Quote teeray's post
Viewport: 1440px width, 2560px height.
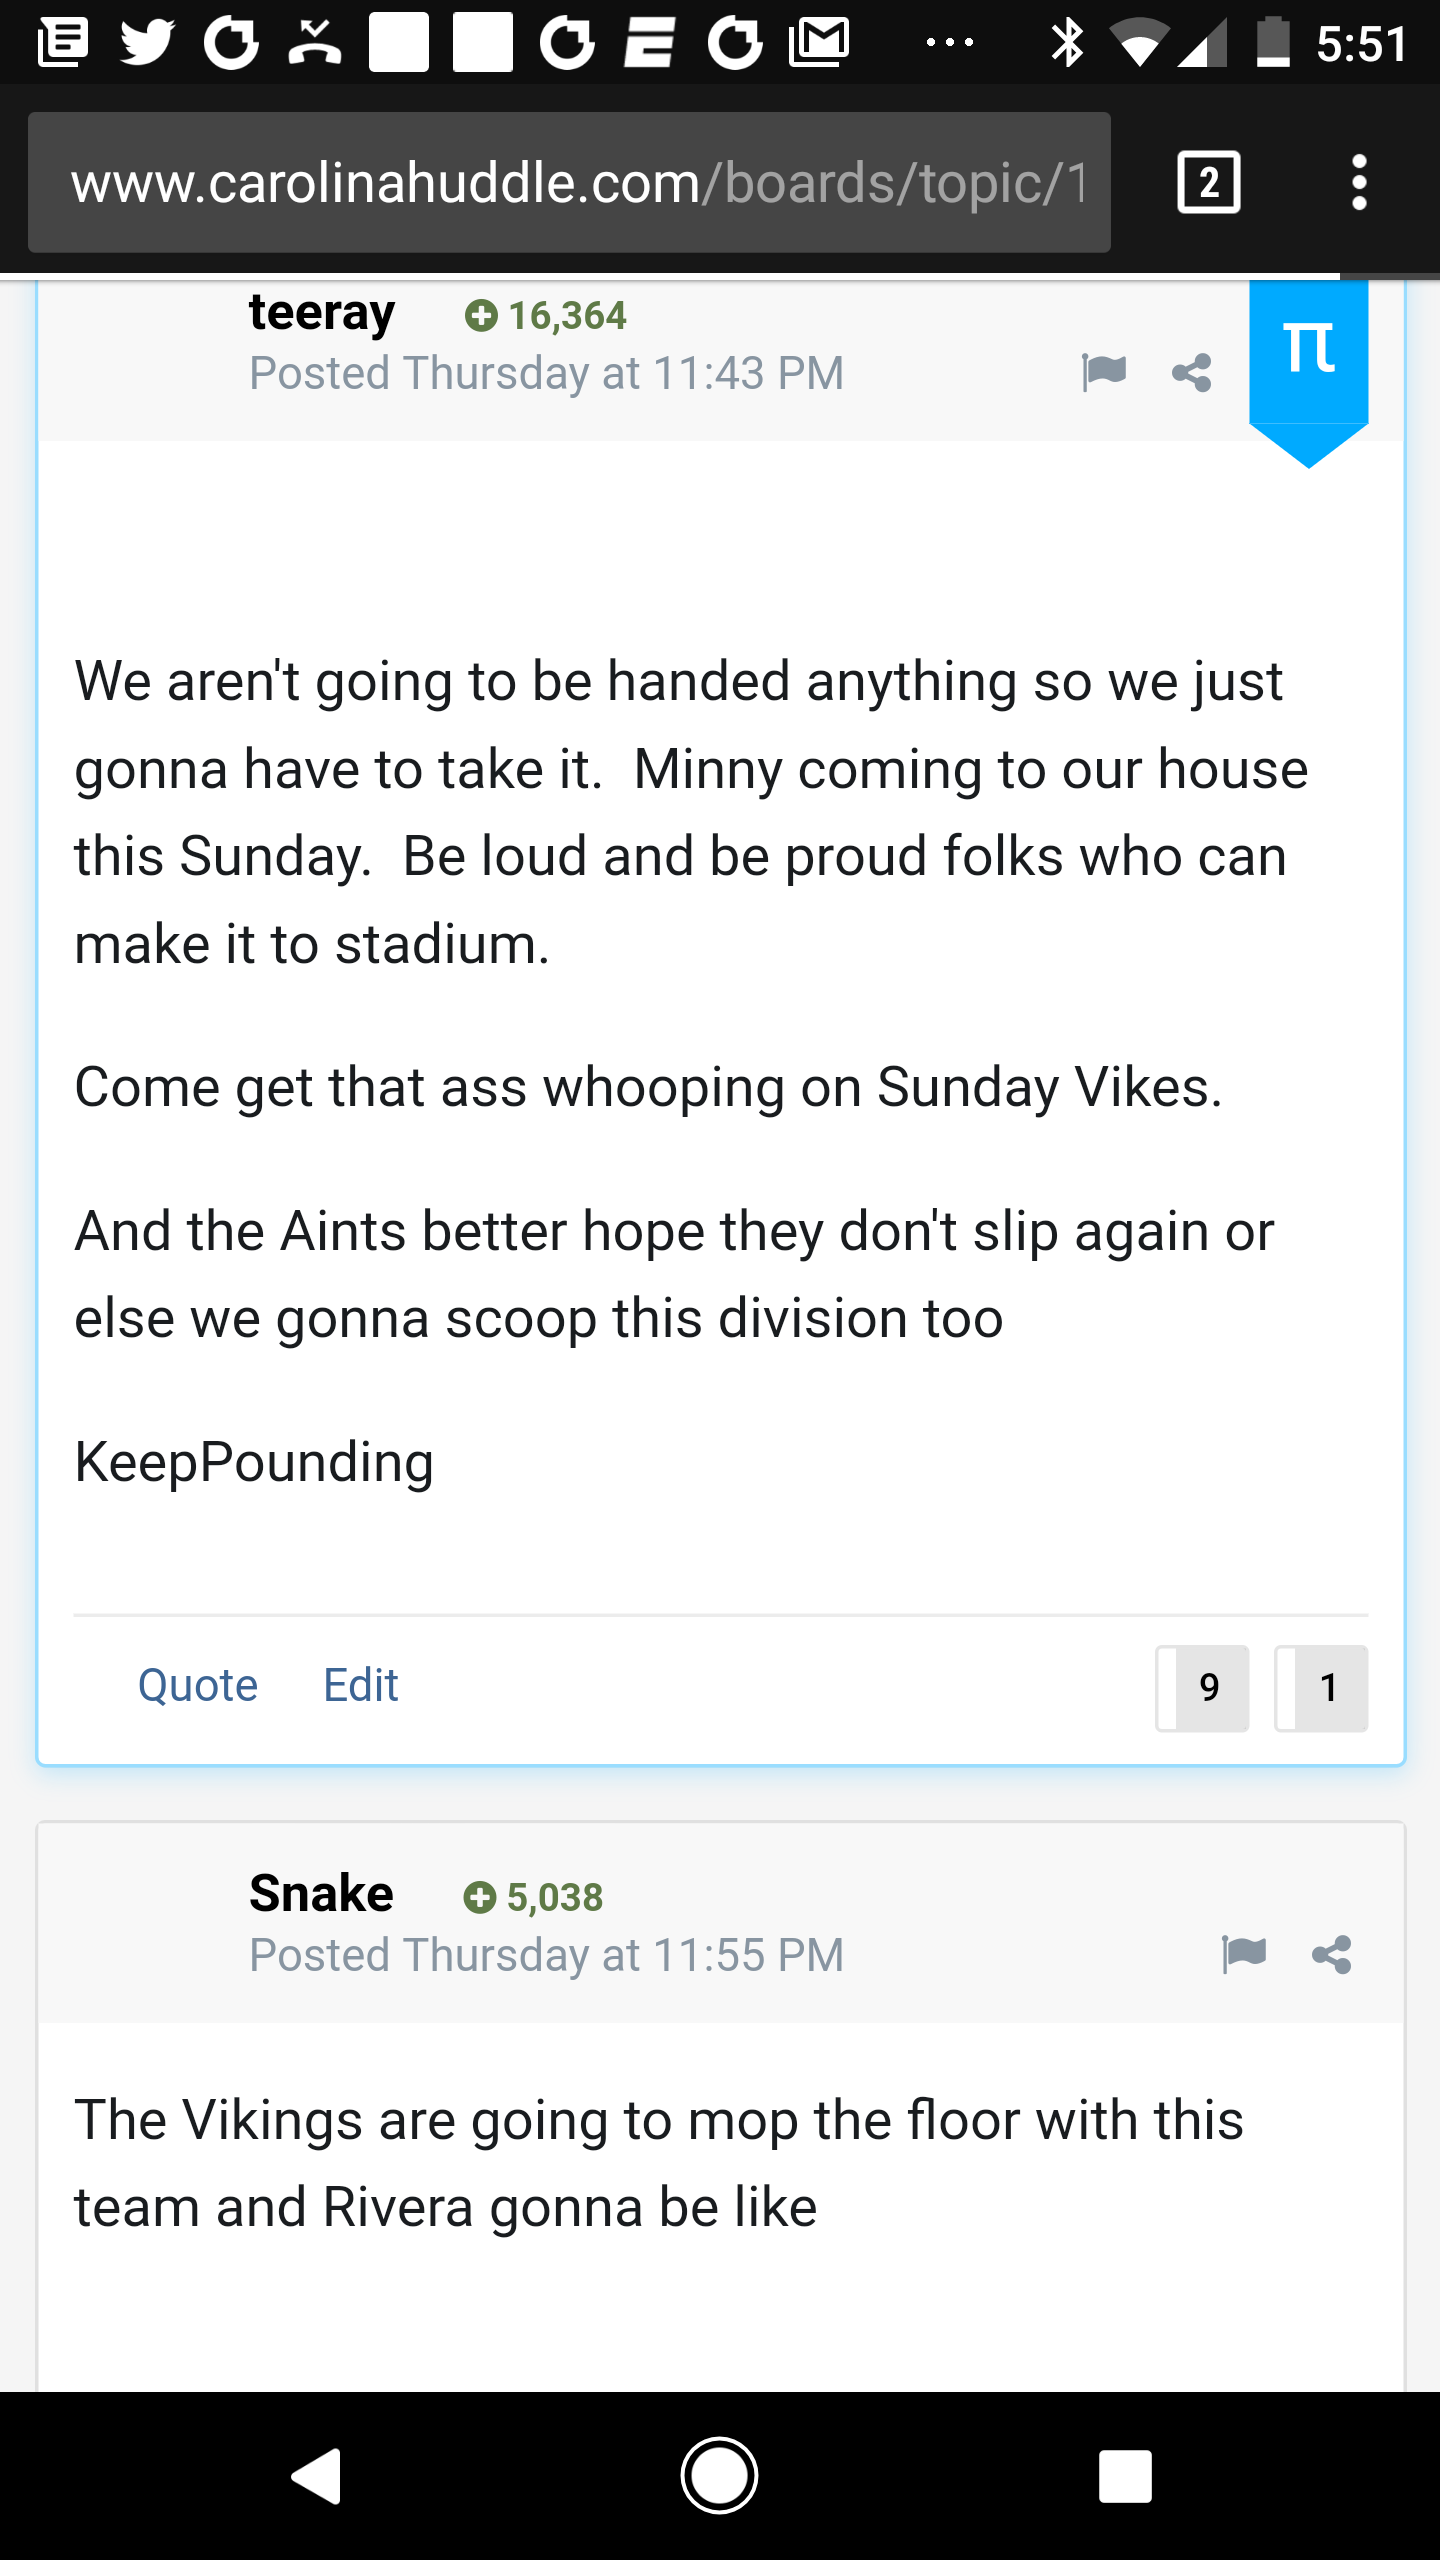point(198,1685)
